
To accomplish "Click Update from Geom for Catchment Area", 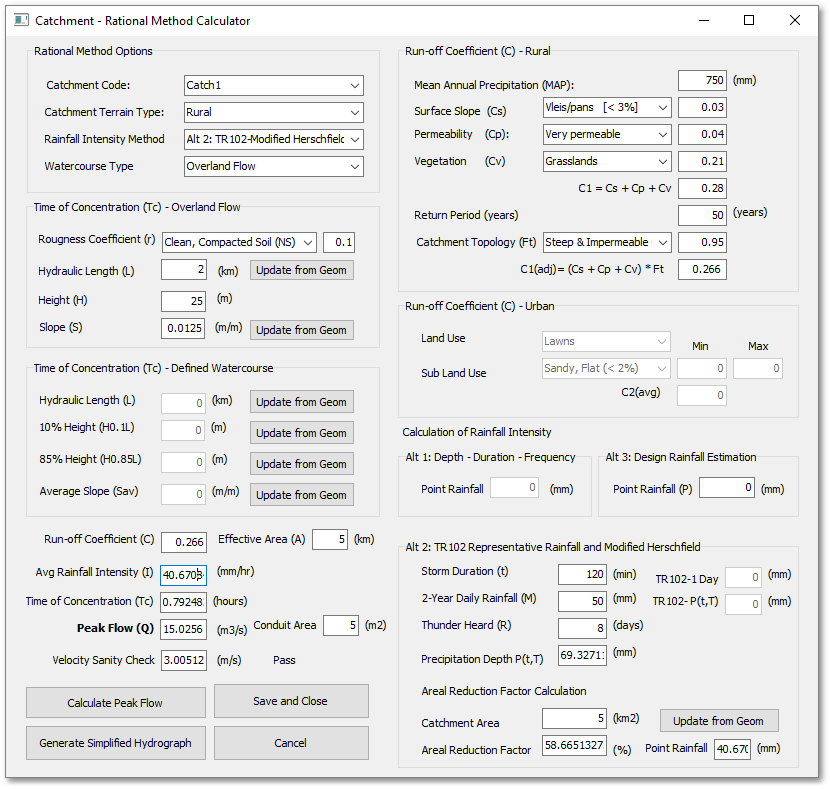I will [x=719, y=721].
